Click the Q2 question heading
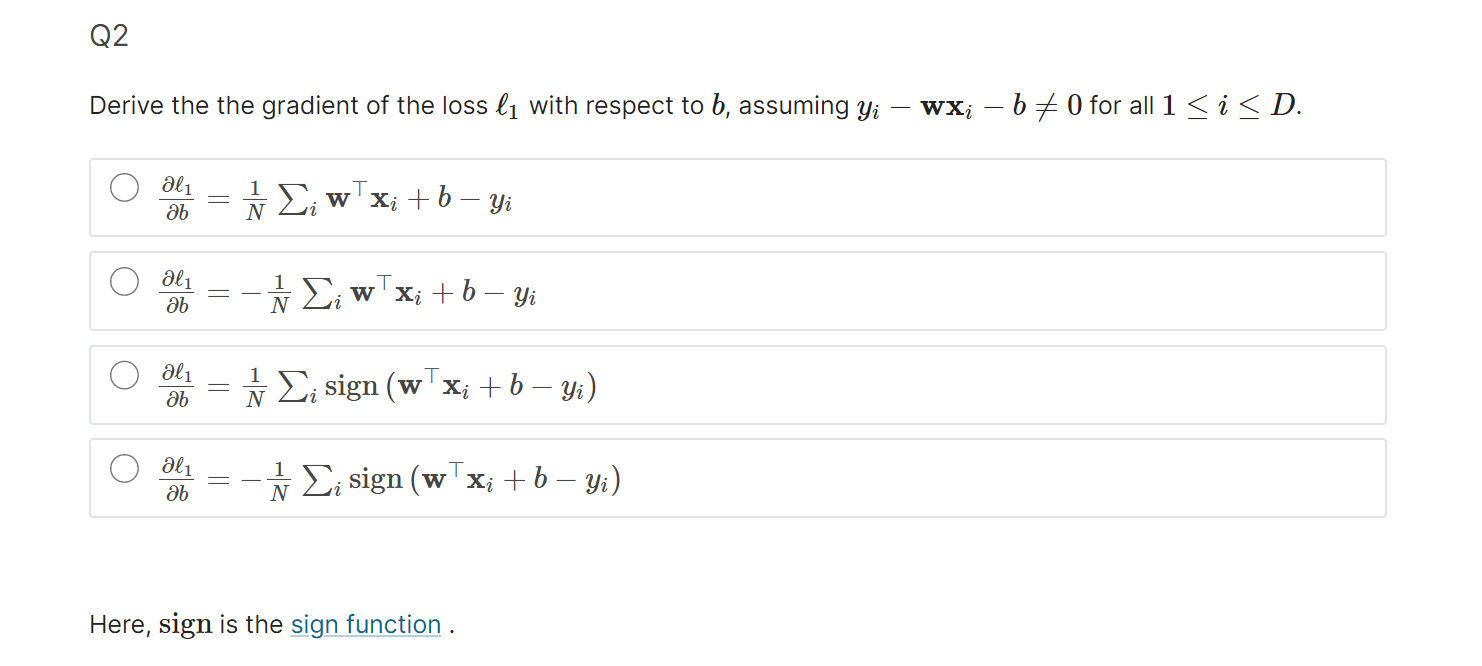Image resolution: width=1482 pixels, height=666 pixels. [x=109, y=37]
